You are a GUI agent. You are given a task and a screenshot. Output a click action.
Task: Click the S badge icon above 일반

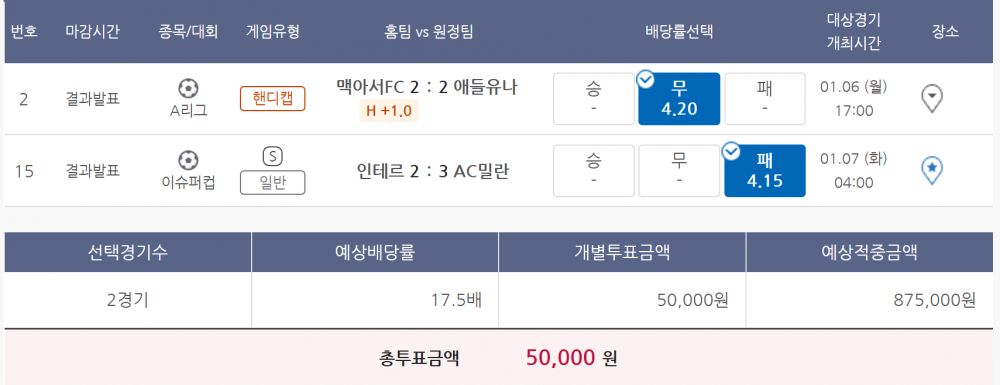point(272,156)
